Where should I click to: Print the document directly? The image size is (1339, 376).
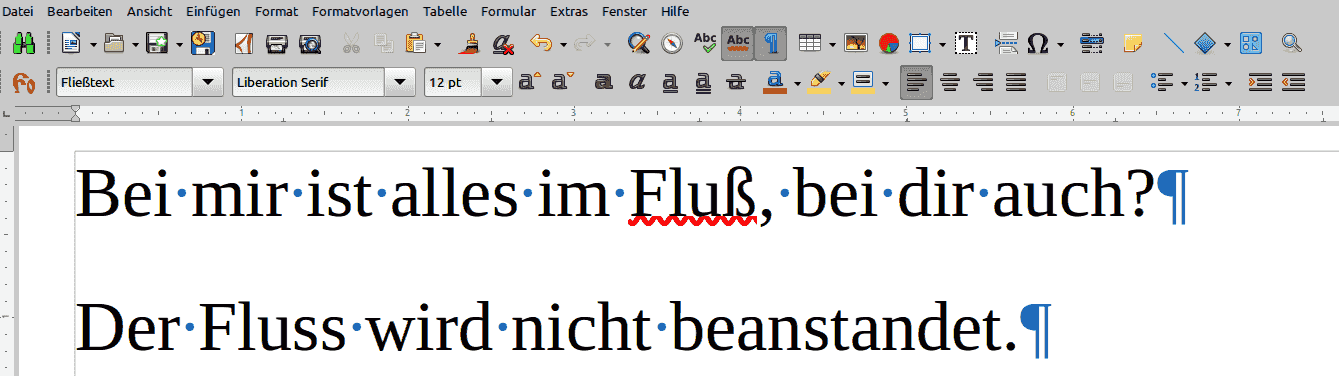[x=277, y=43]
